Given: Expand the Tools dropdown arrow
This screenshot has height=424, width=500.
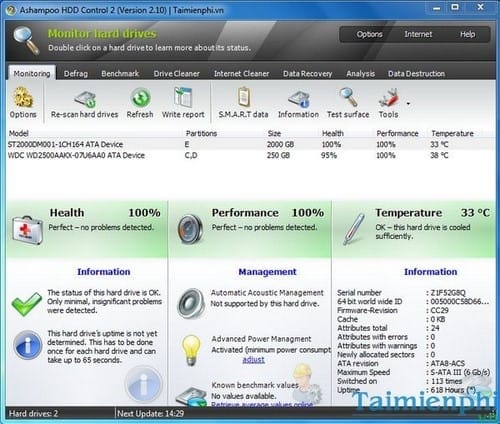Looking at the screenshot, I should [408, 104].
